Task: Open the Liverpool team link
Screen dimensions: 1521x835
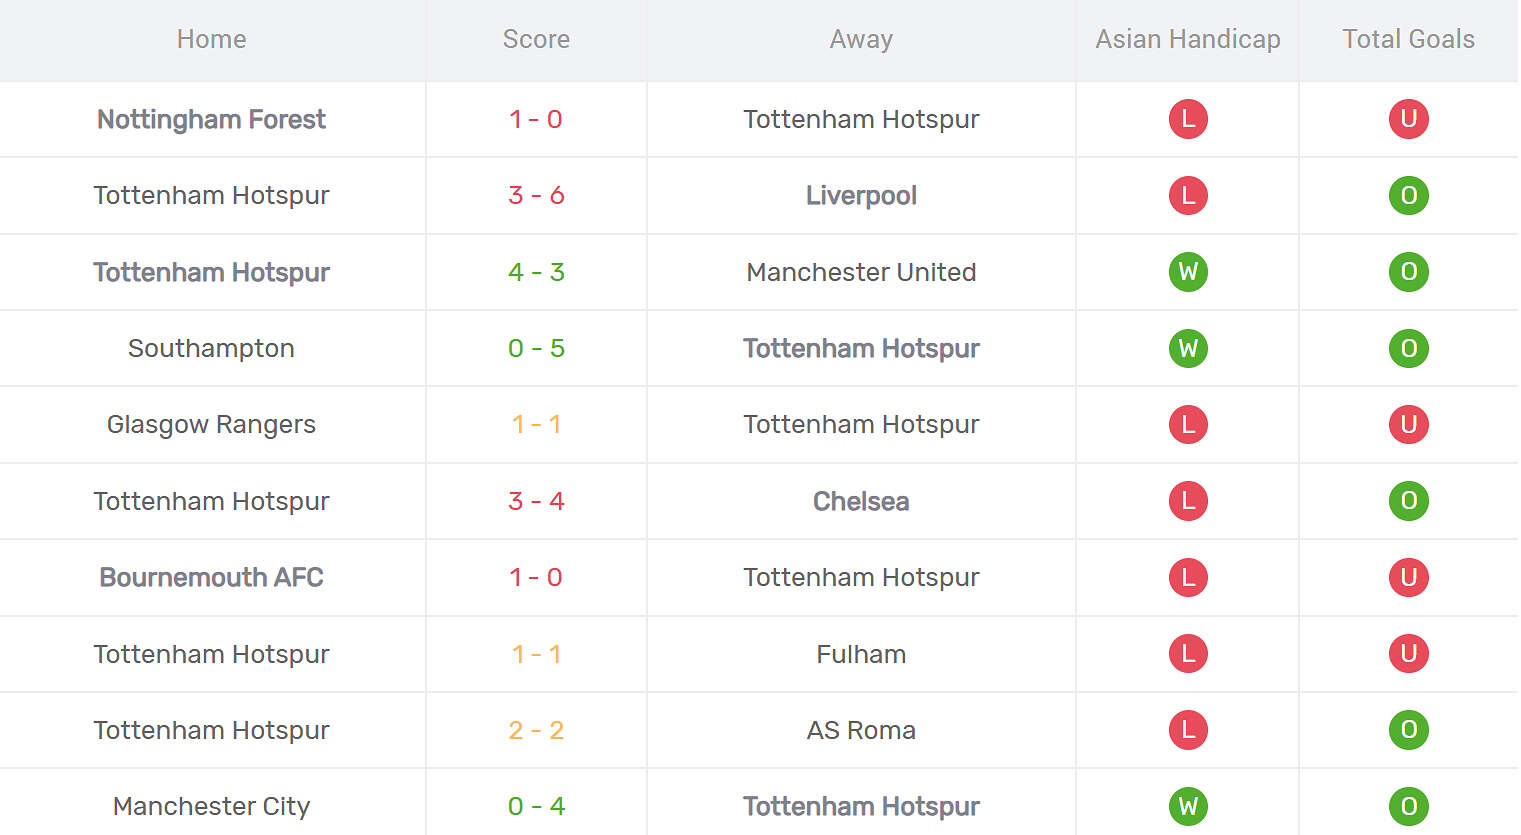Action: click(x=861, y=196)
